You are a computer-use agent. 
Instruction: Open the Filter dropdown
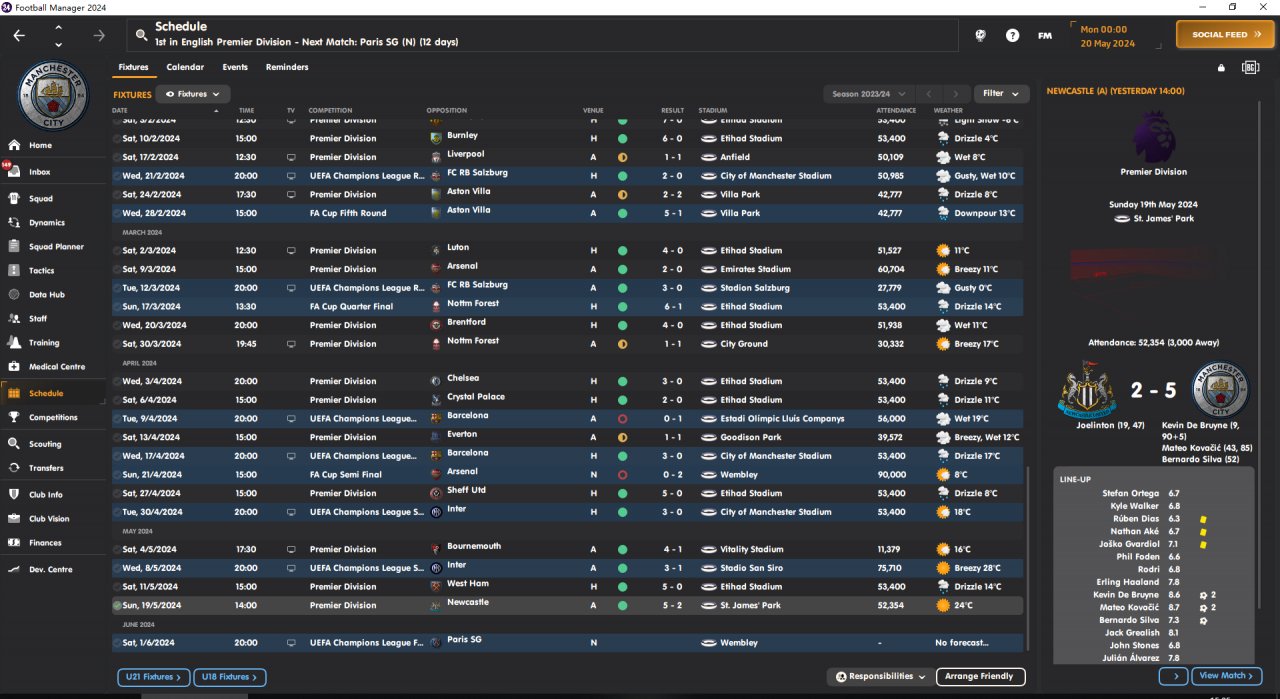tap(1001, 94)
